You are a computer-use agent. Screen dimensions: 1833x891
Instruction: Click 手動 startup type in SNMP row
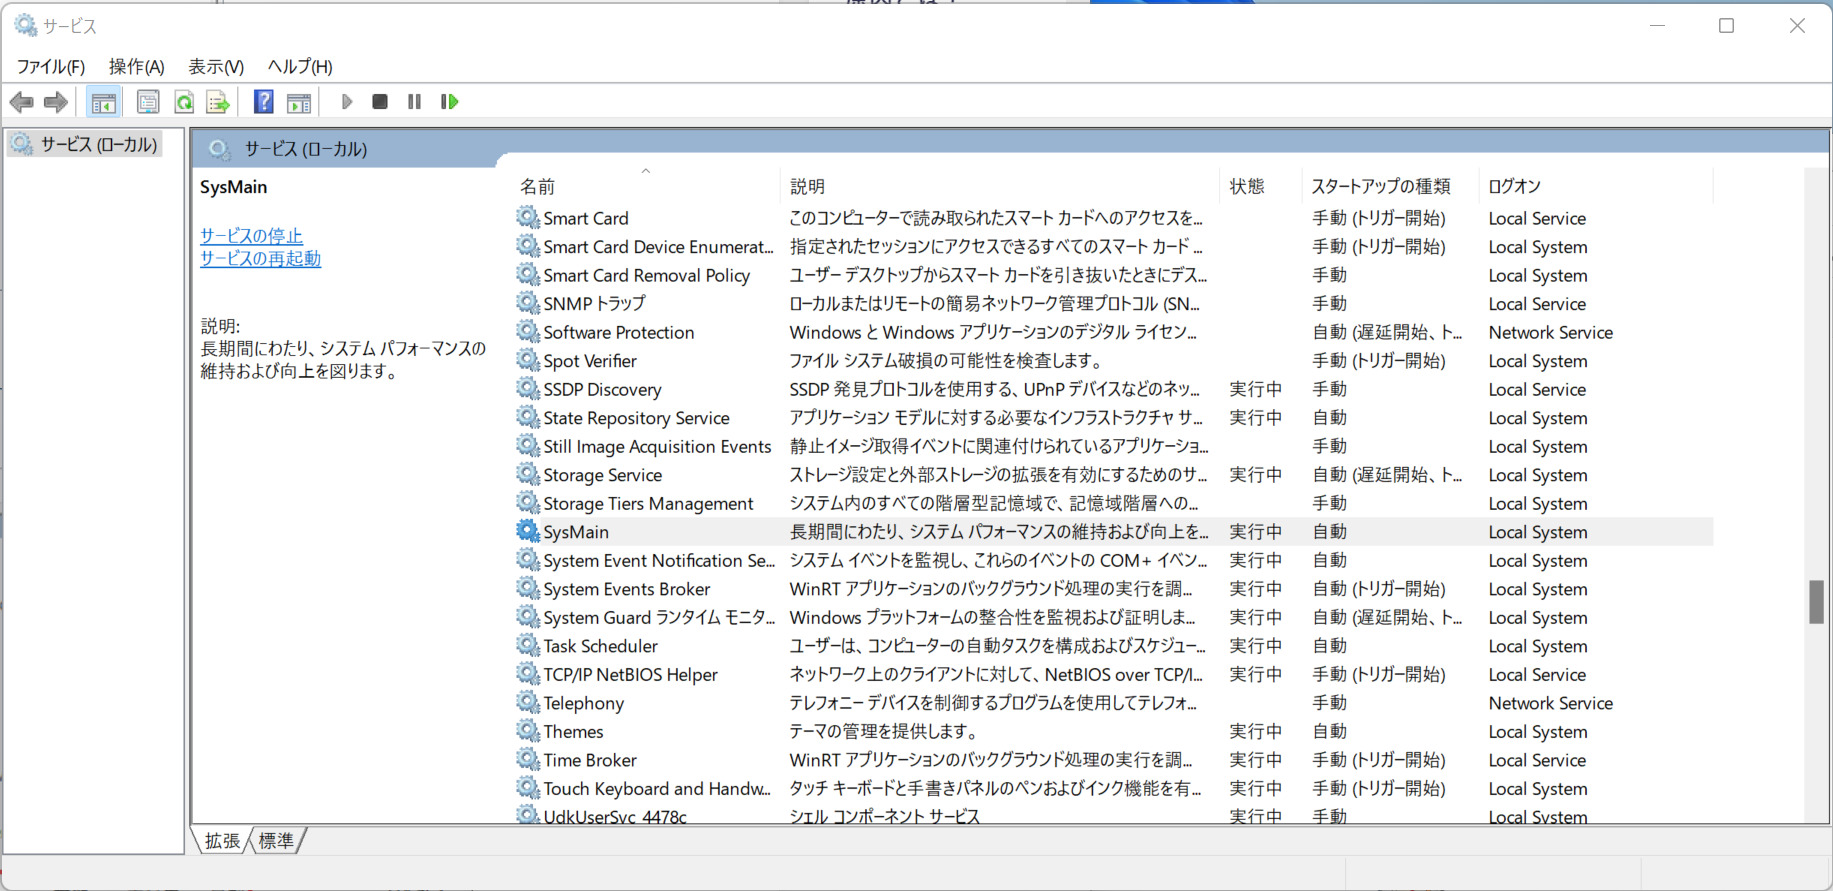coord(1329,303)
